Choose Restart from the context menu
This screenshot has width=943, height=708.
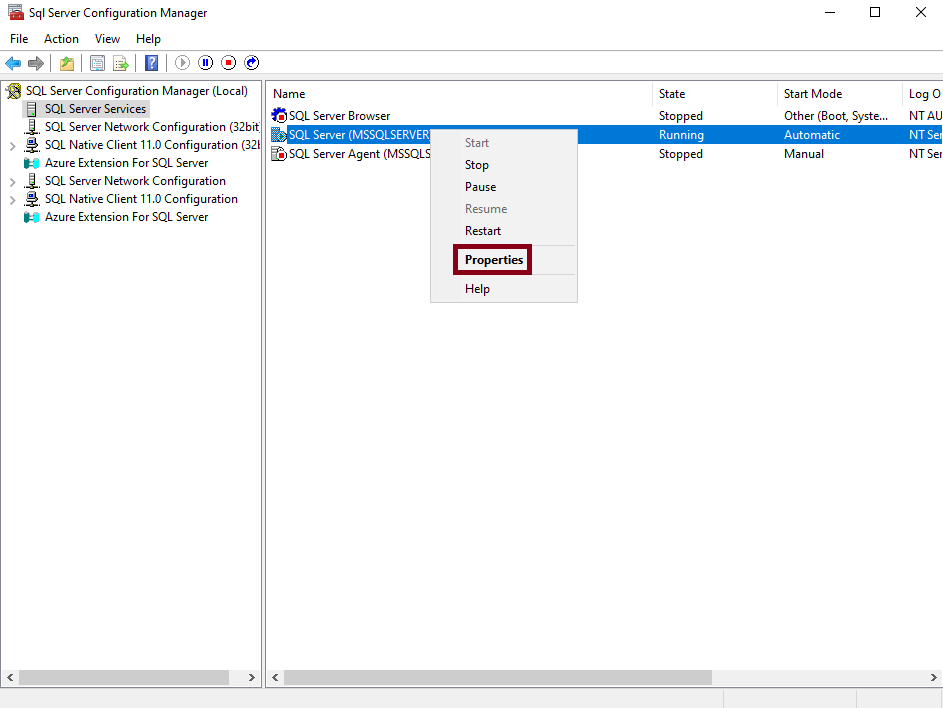(x=504, y=230)
